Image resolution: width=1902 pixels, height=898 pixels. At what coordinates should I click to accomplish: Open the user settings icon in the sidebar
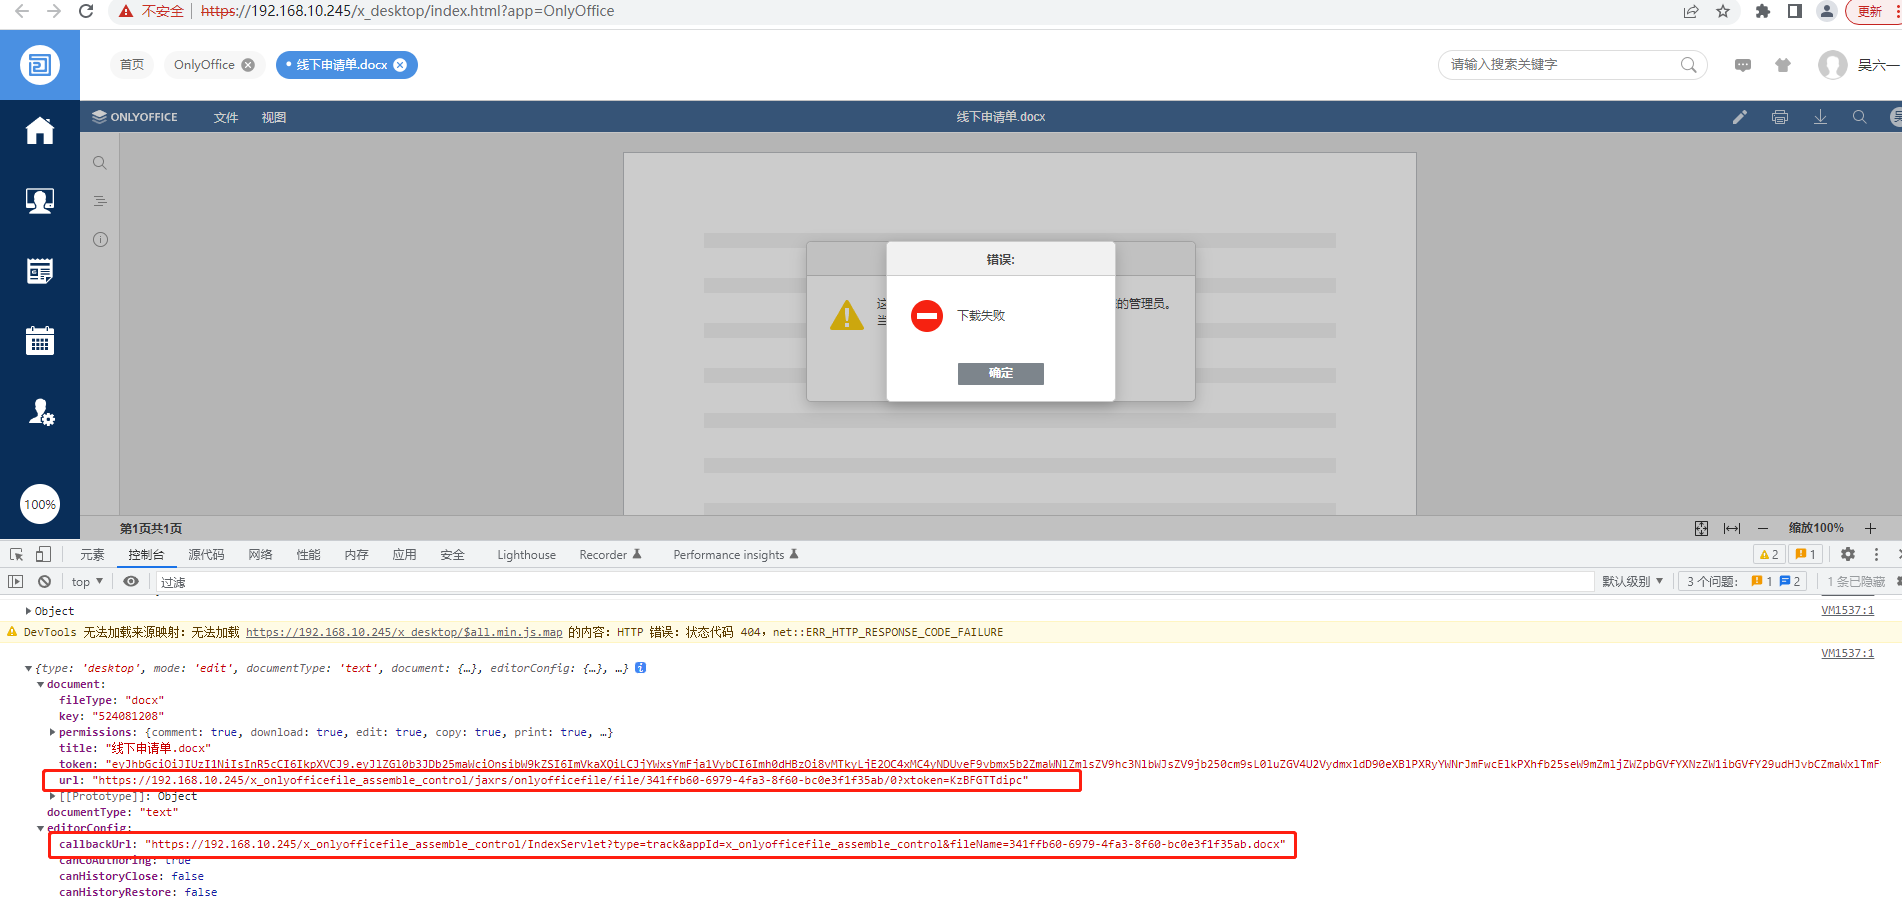coord(41,412)
